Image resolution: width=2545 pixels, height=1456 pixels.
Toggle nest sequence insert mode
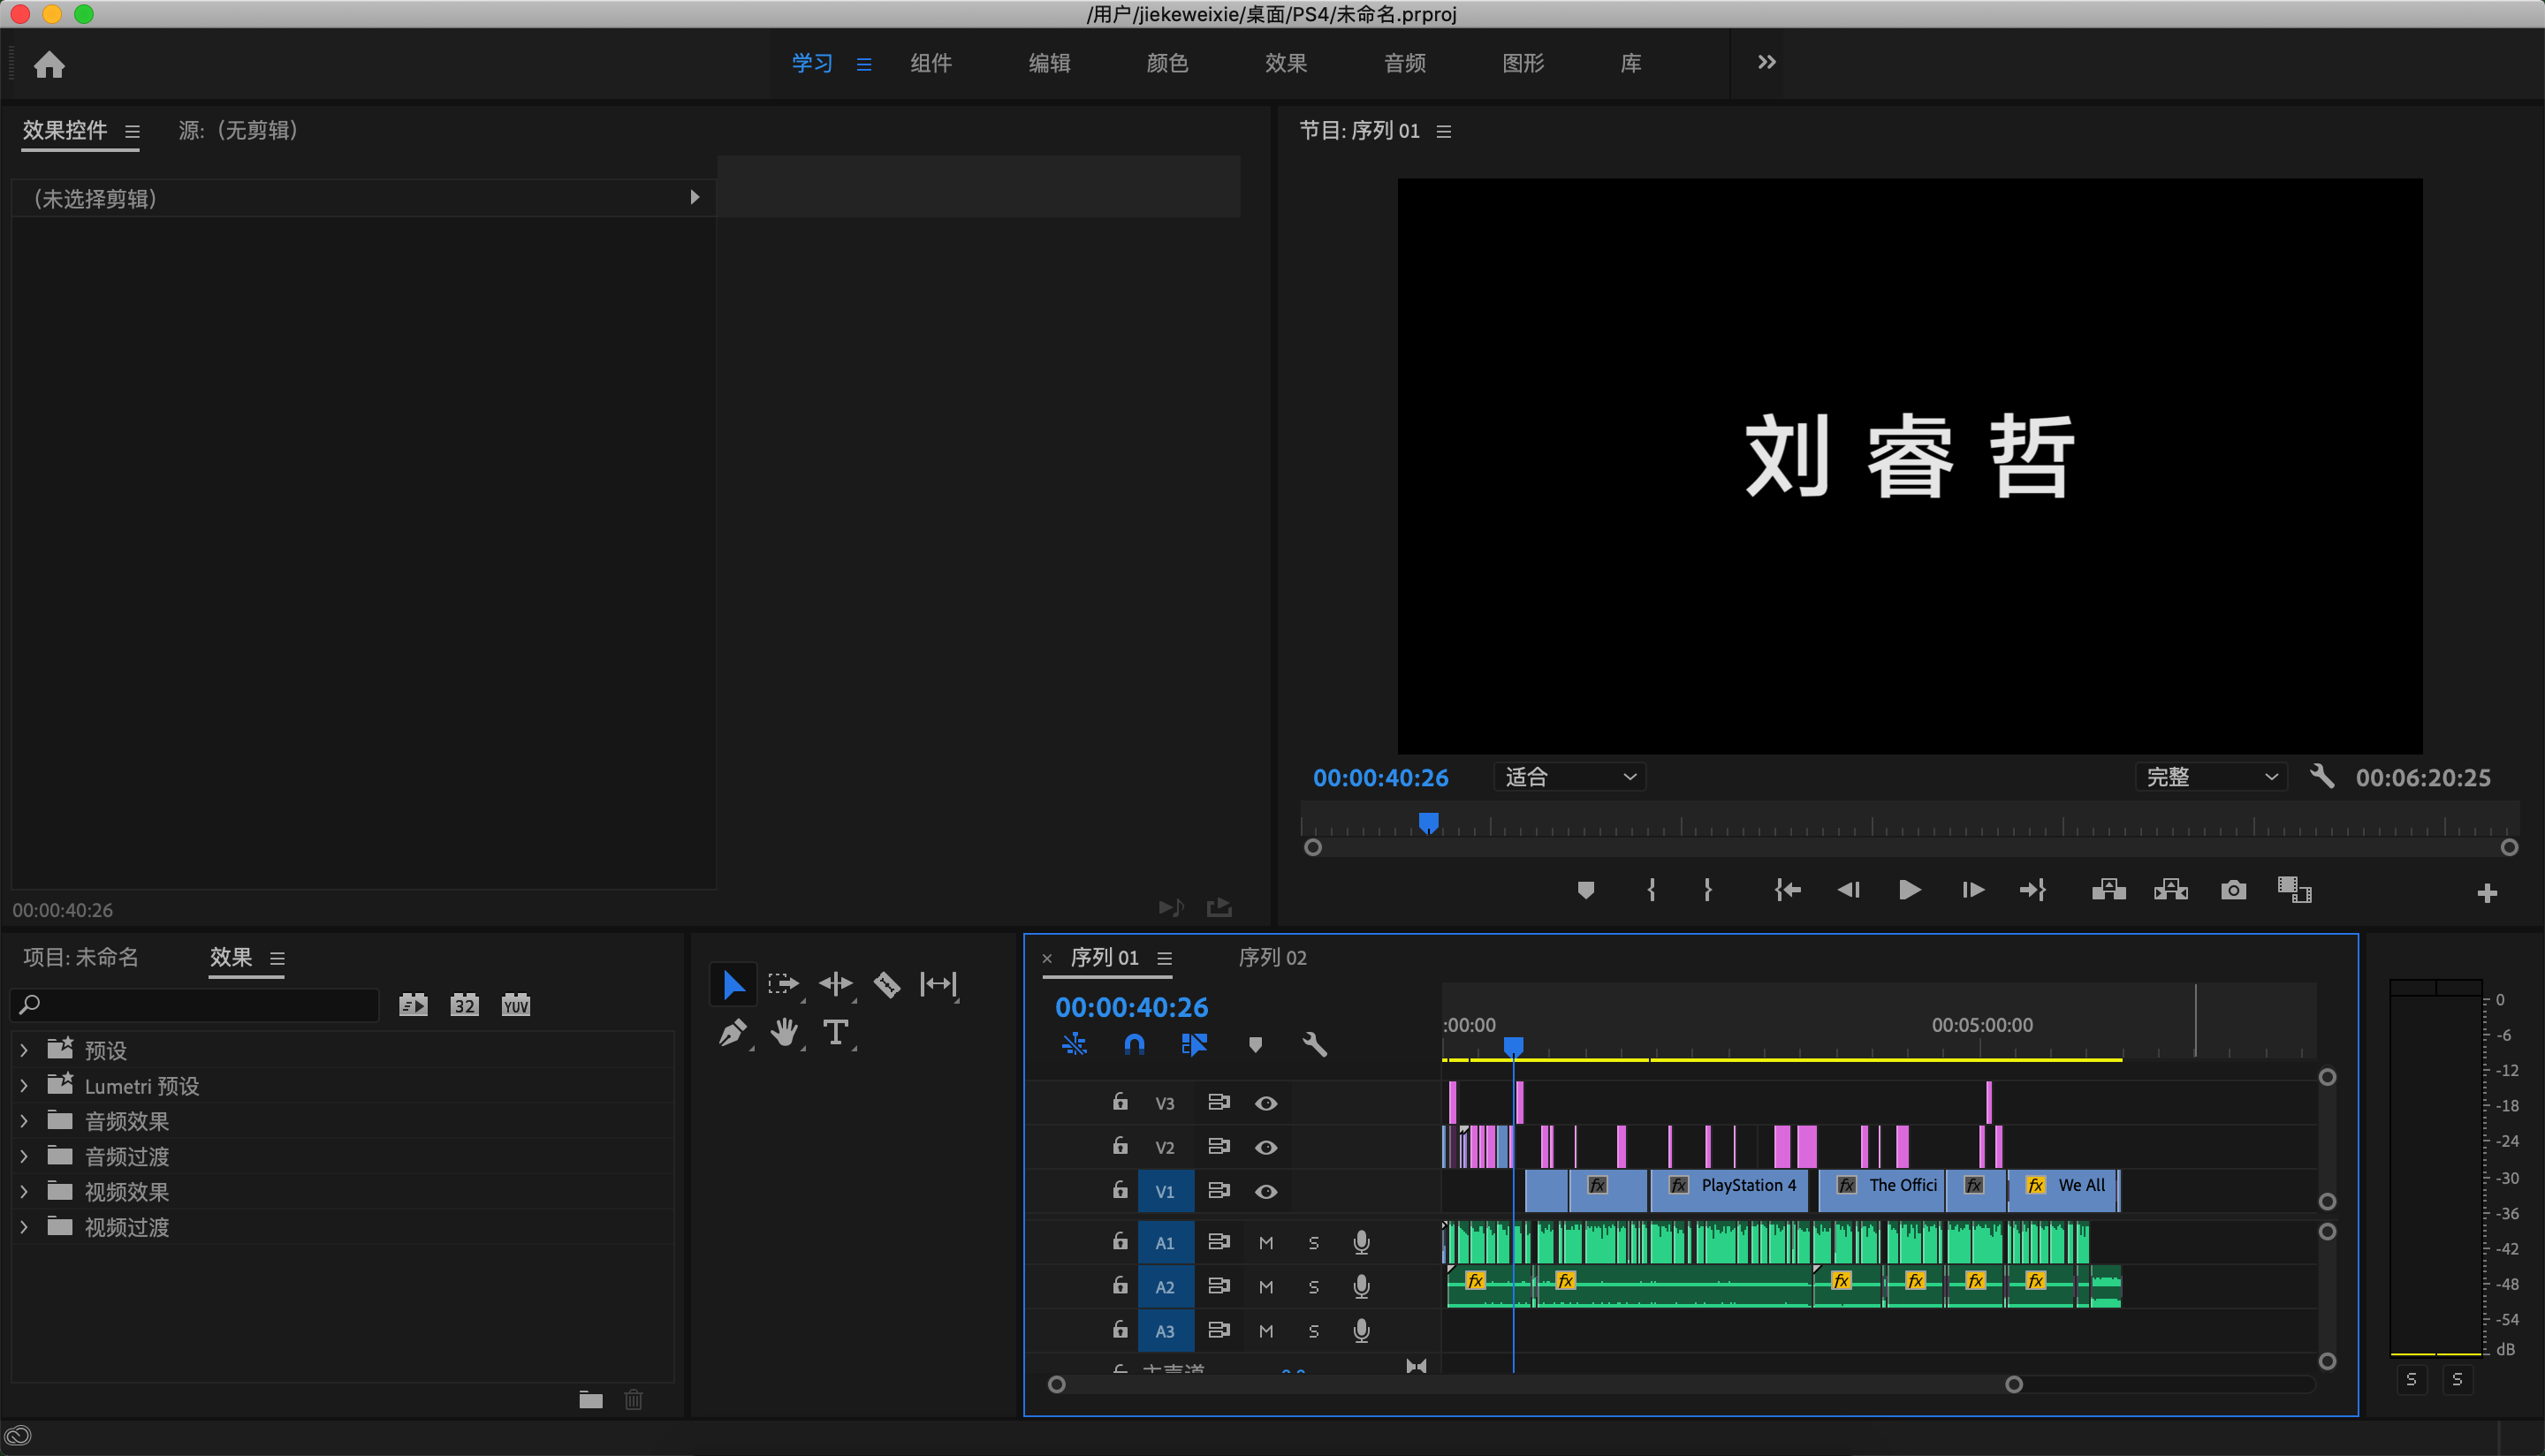pos(1074,1045)
